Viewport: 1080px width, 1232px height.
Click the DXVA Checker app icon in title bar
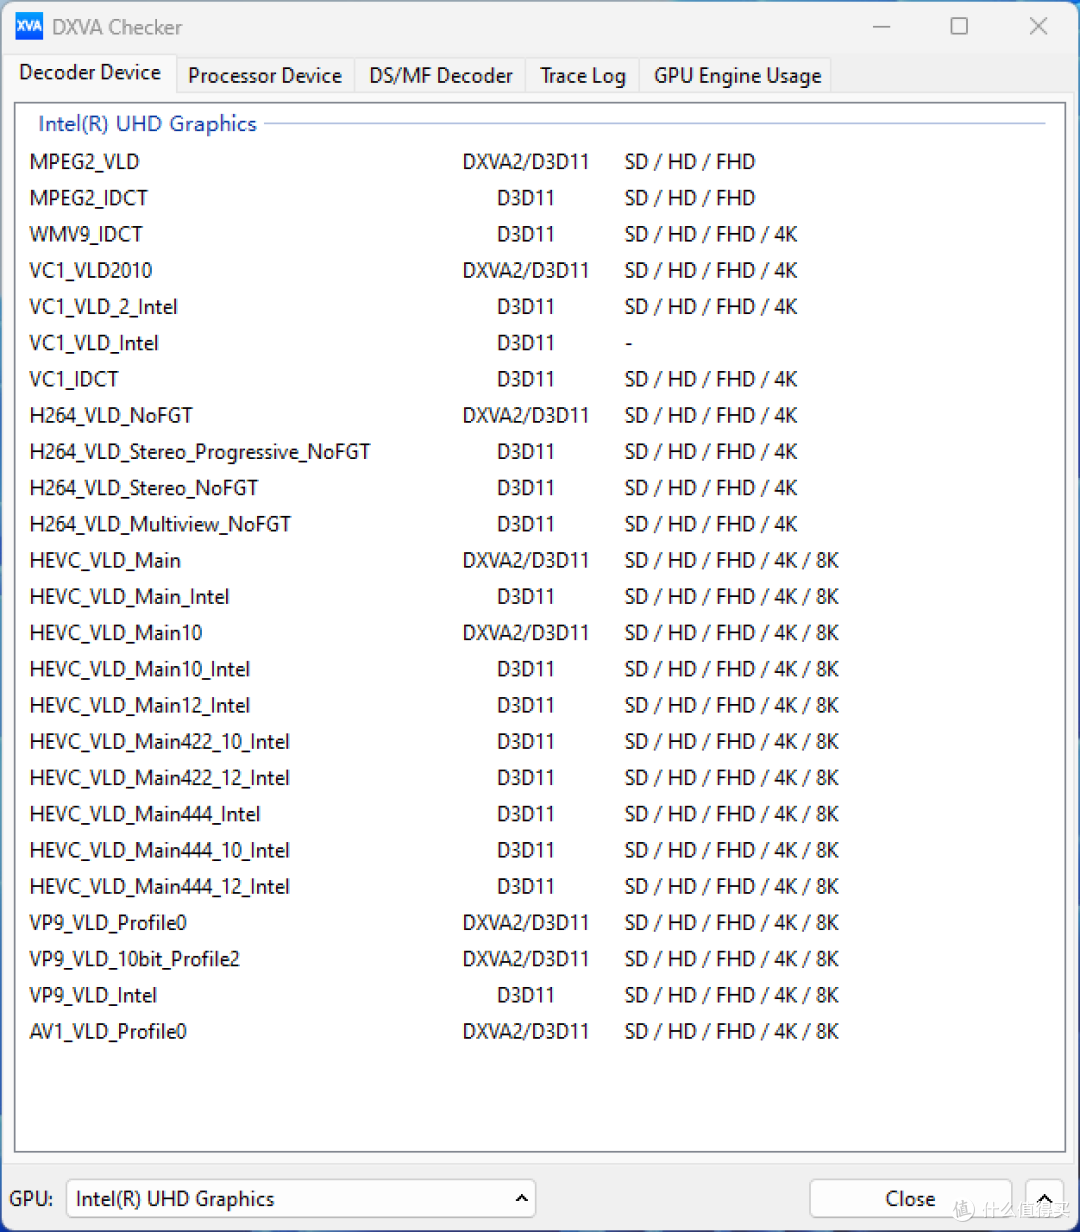(29, 27)
